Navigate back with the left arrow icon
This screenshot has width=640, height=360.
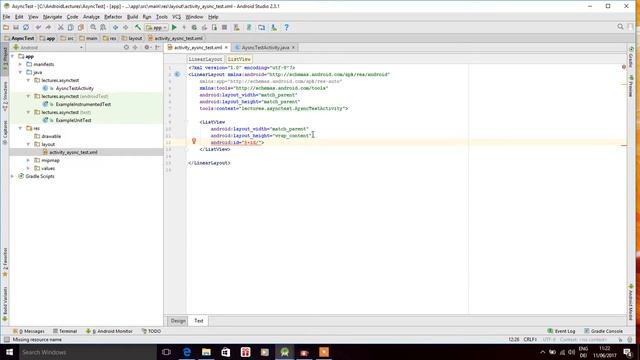coord(116,27)
